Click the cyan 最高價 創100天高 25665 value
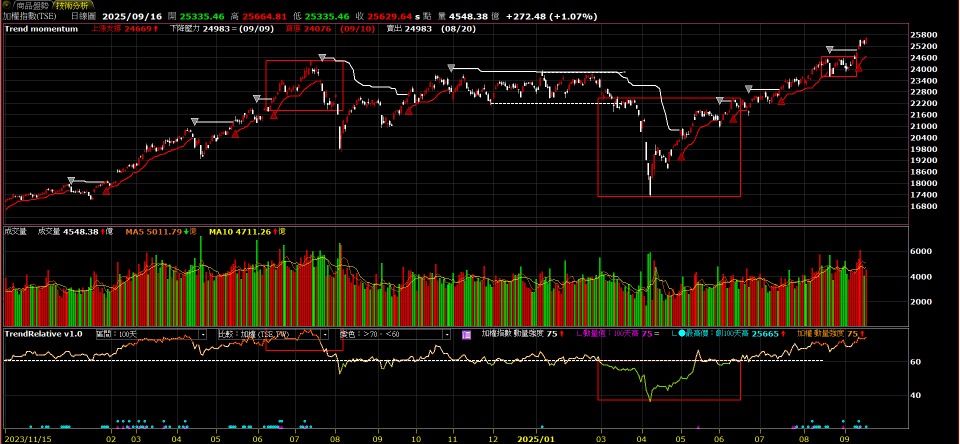960x444 pixels. click(732, 334)
